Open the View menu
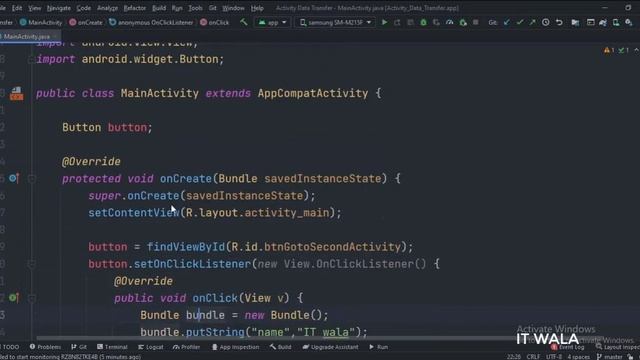Viewport: 640px width, 360px height. [x=34, y=8]
